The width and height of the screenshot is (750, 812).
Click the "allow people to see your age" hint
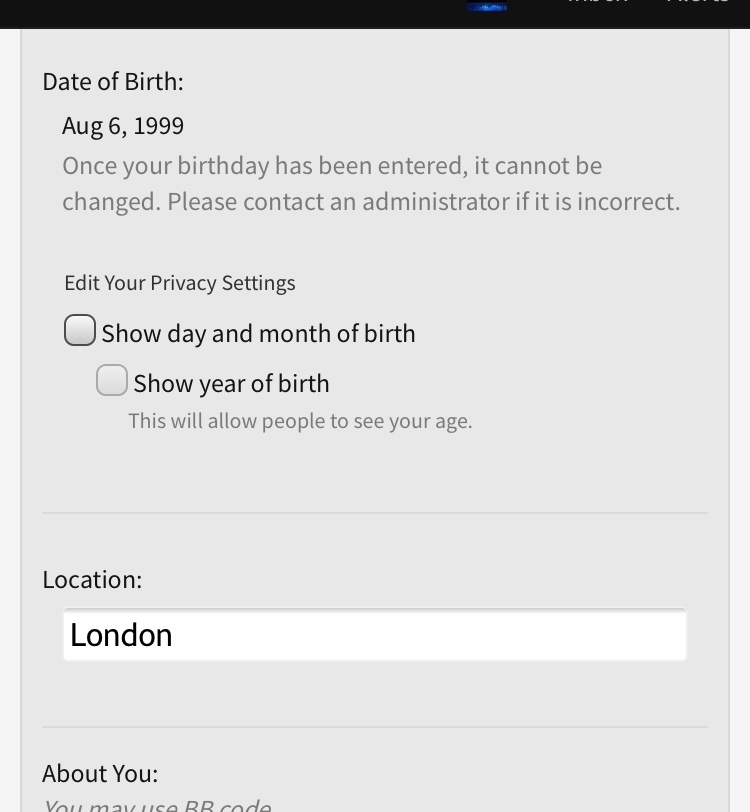click(300, 421)
